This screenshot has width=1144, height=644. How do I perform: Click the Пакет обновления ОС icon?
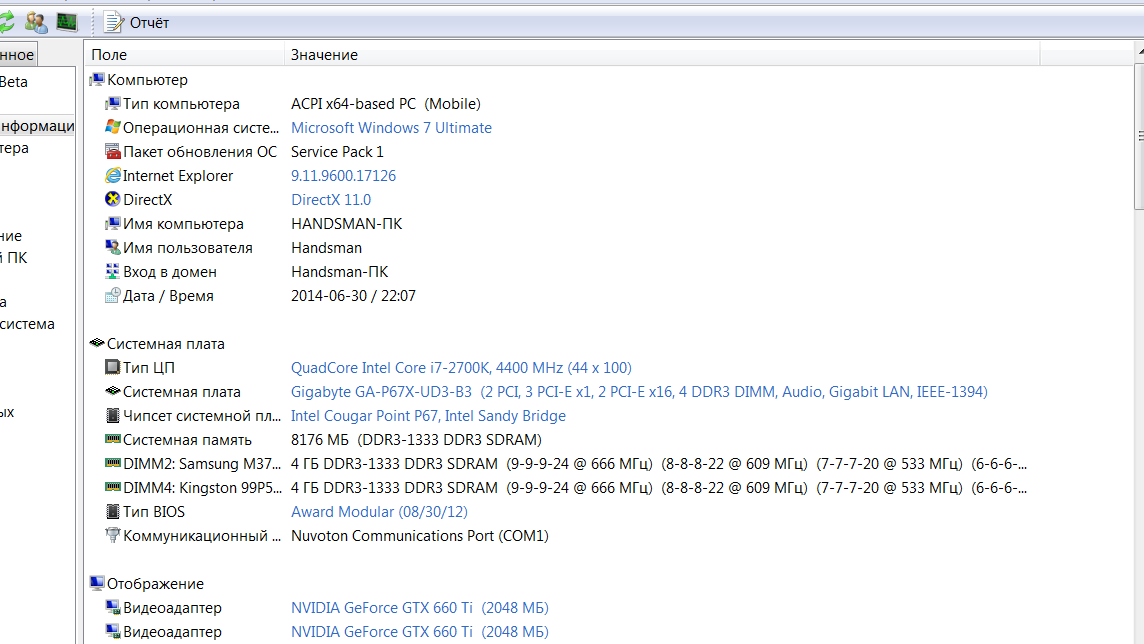tap(112, 151)
